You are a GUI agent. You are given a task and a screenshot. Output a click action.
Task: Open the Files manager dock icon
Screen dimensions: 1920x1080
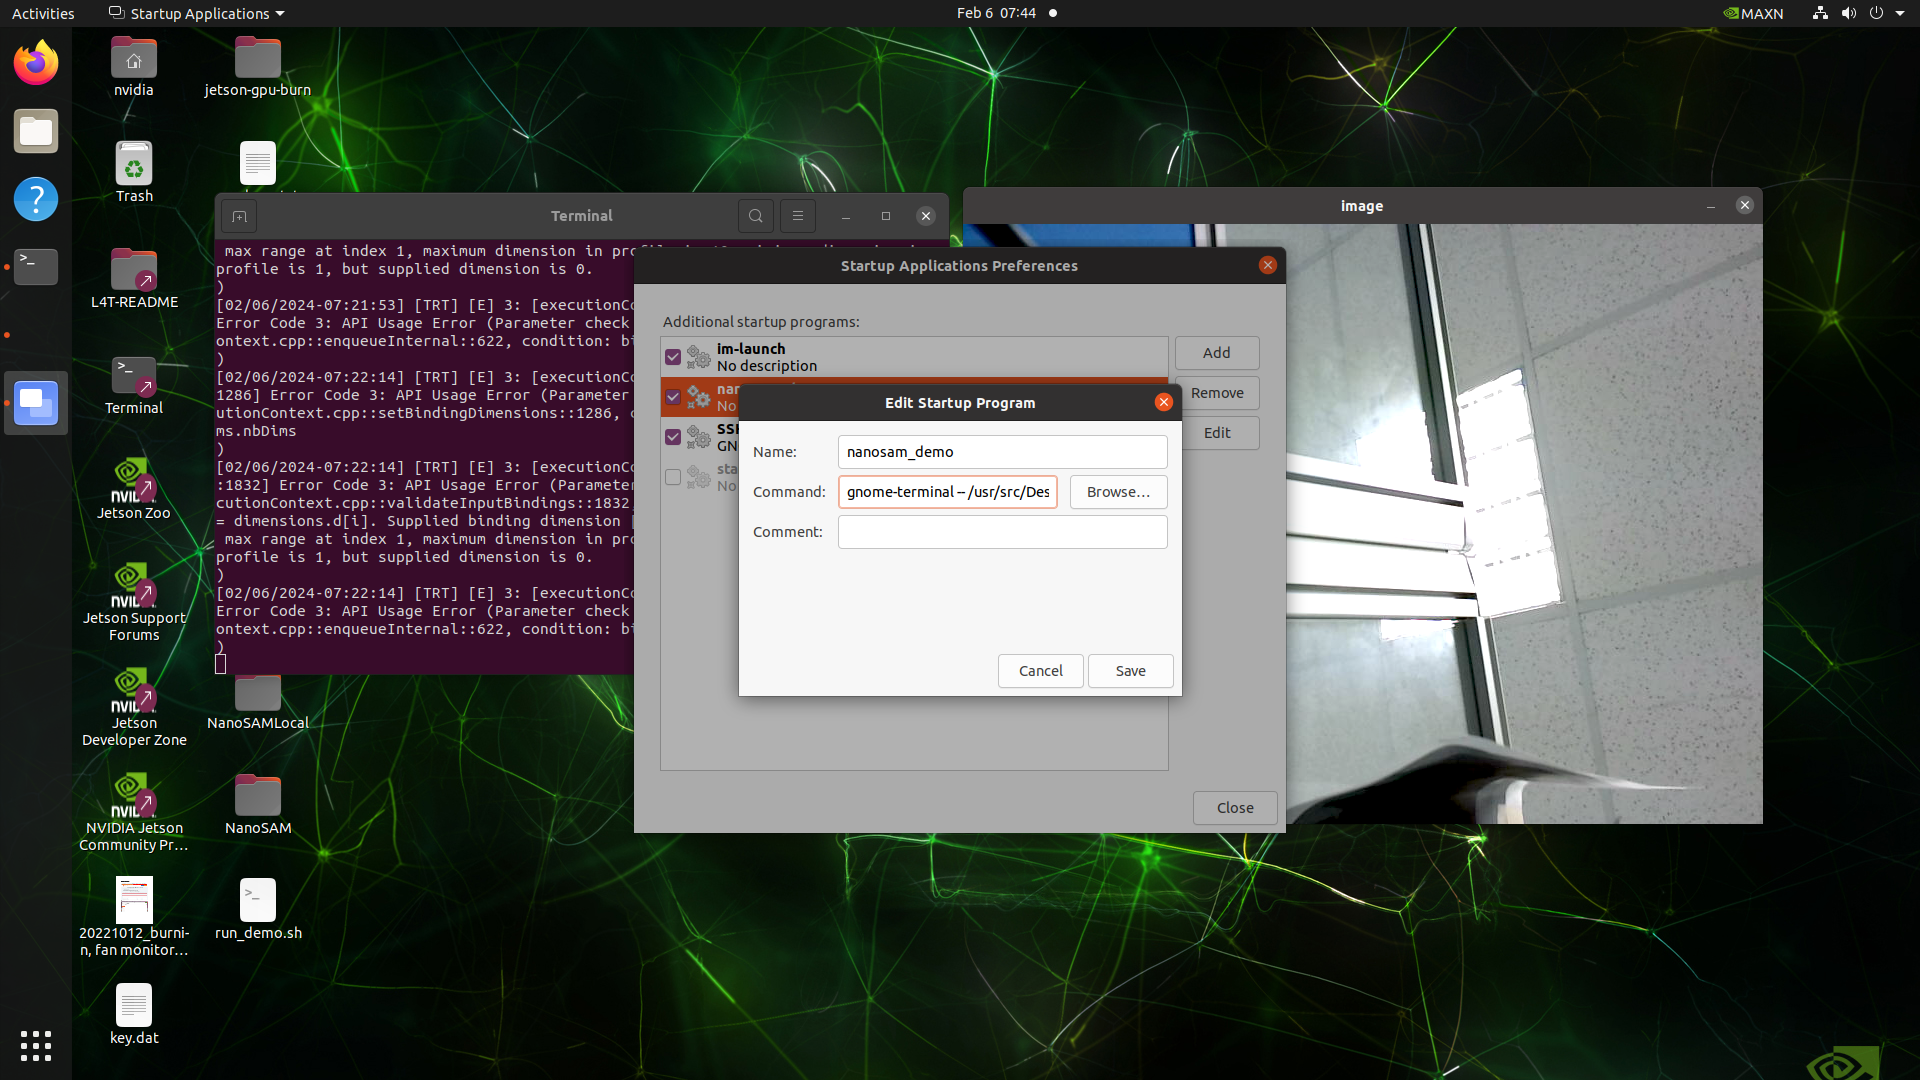pos(36,131)
